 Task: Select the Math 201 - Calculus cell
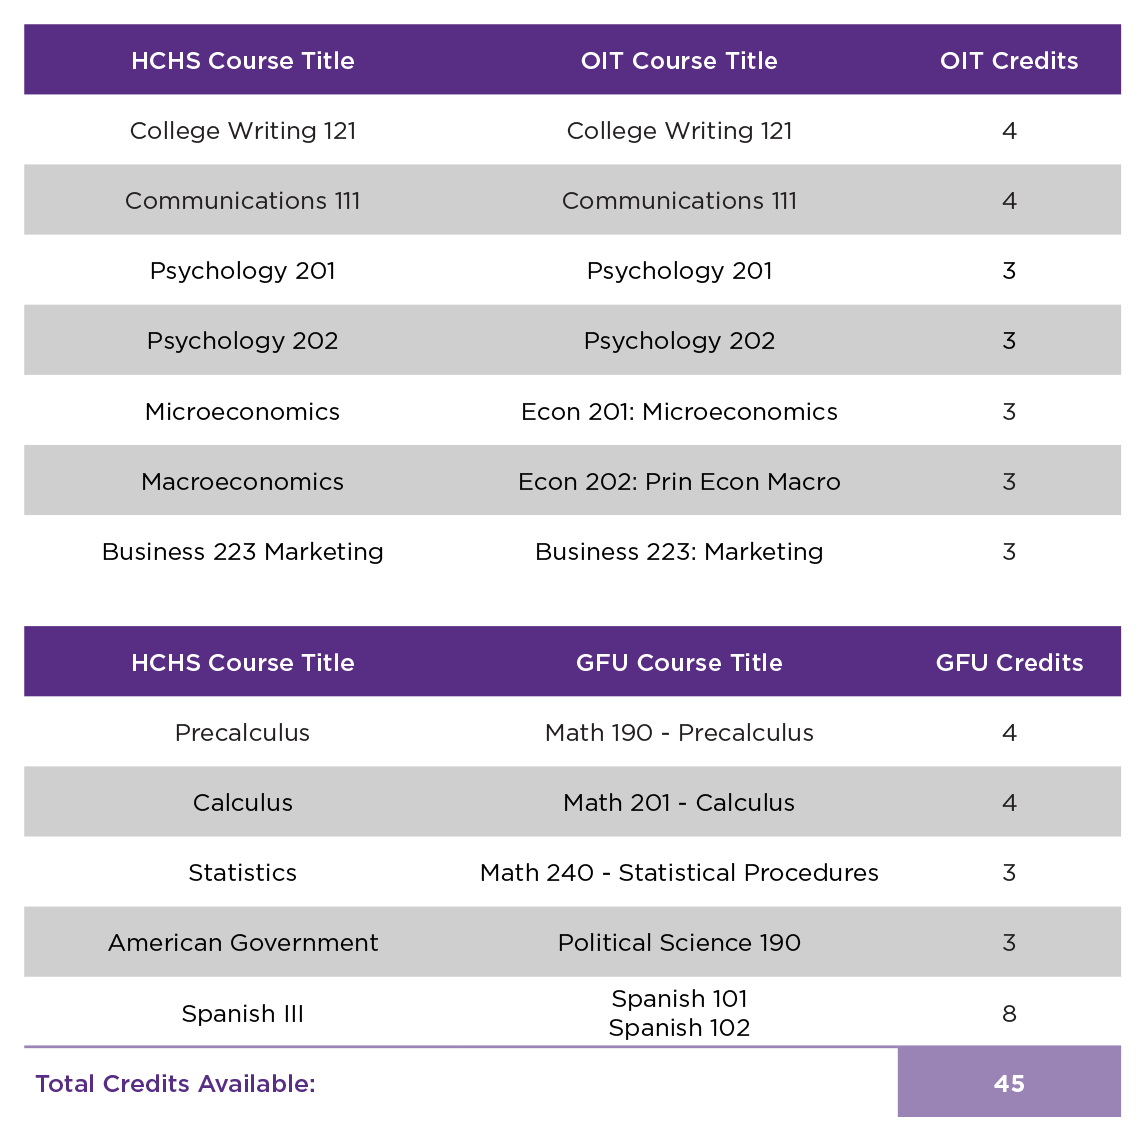(679, 802)
